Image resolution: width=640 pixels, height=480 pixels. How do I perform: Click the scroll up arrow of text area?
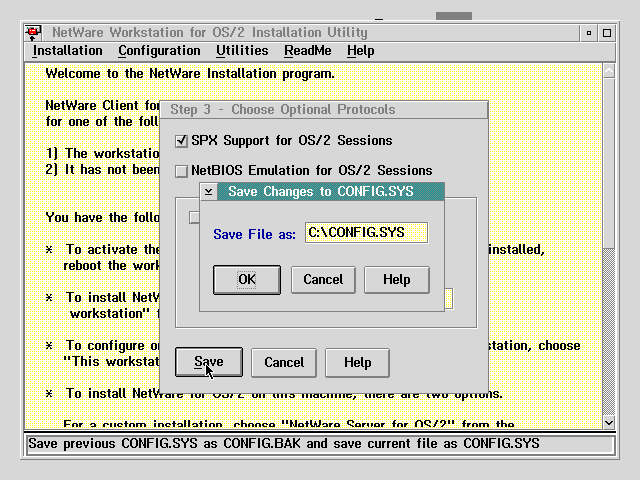click(x=609, y=71)
